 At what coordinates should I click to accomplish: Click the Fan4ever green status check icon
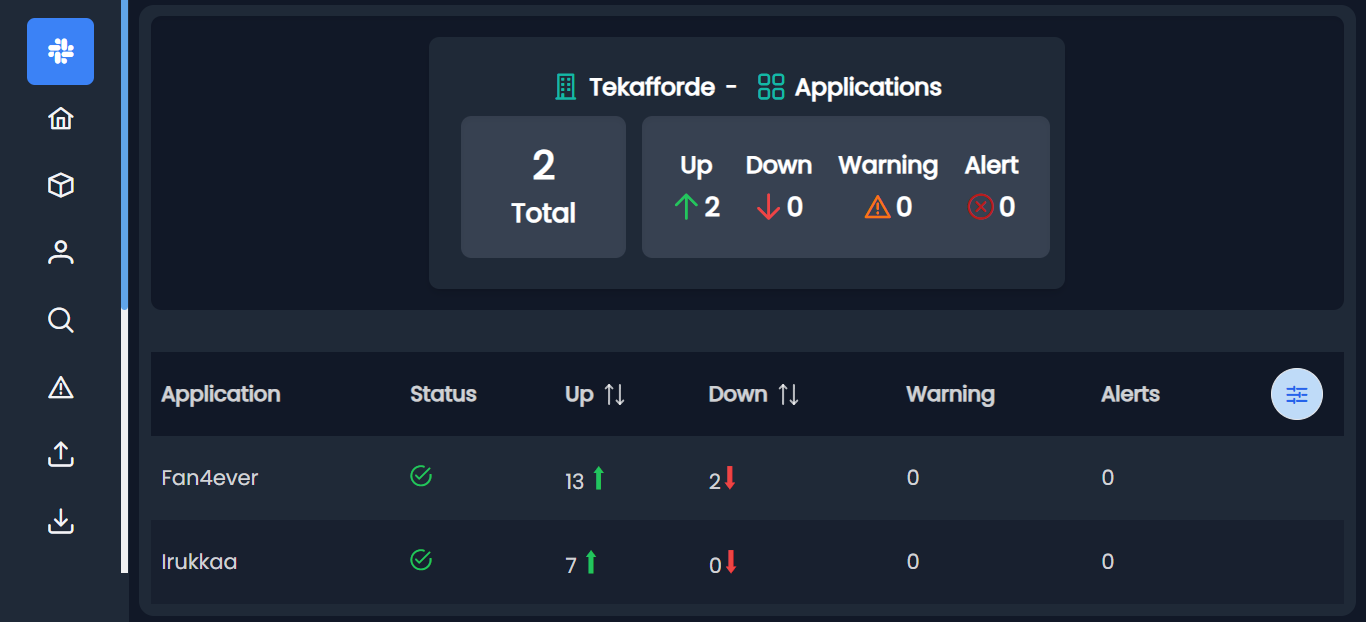[421, 476]
